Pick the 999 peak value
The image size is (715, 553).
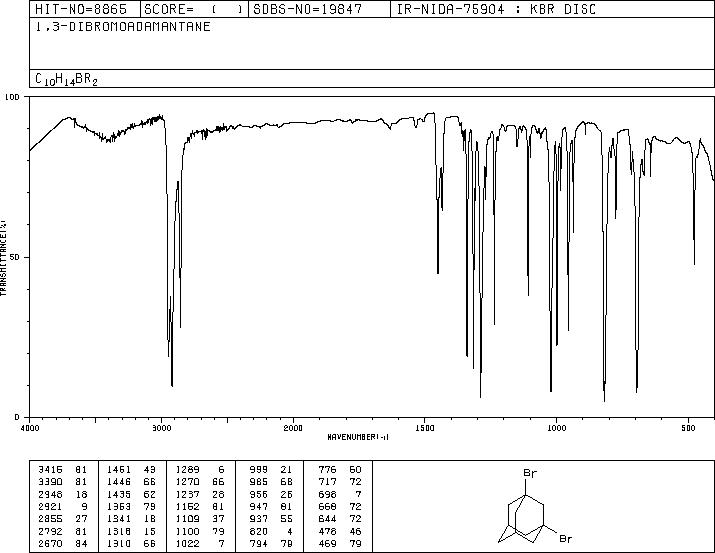point(259,470)
